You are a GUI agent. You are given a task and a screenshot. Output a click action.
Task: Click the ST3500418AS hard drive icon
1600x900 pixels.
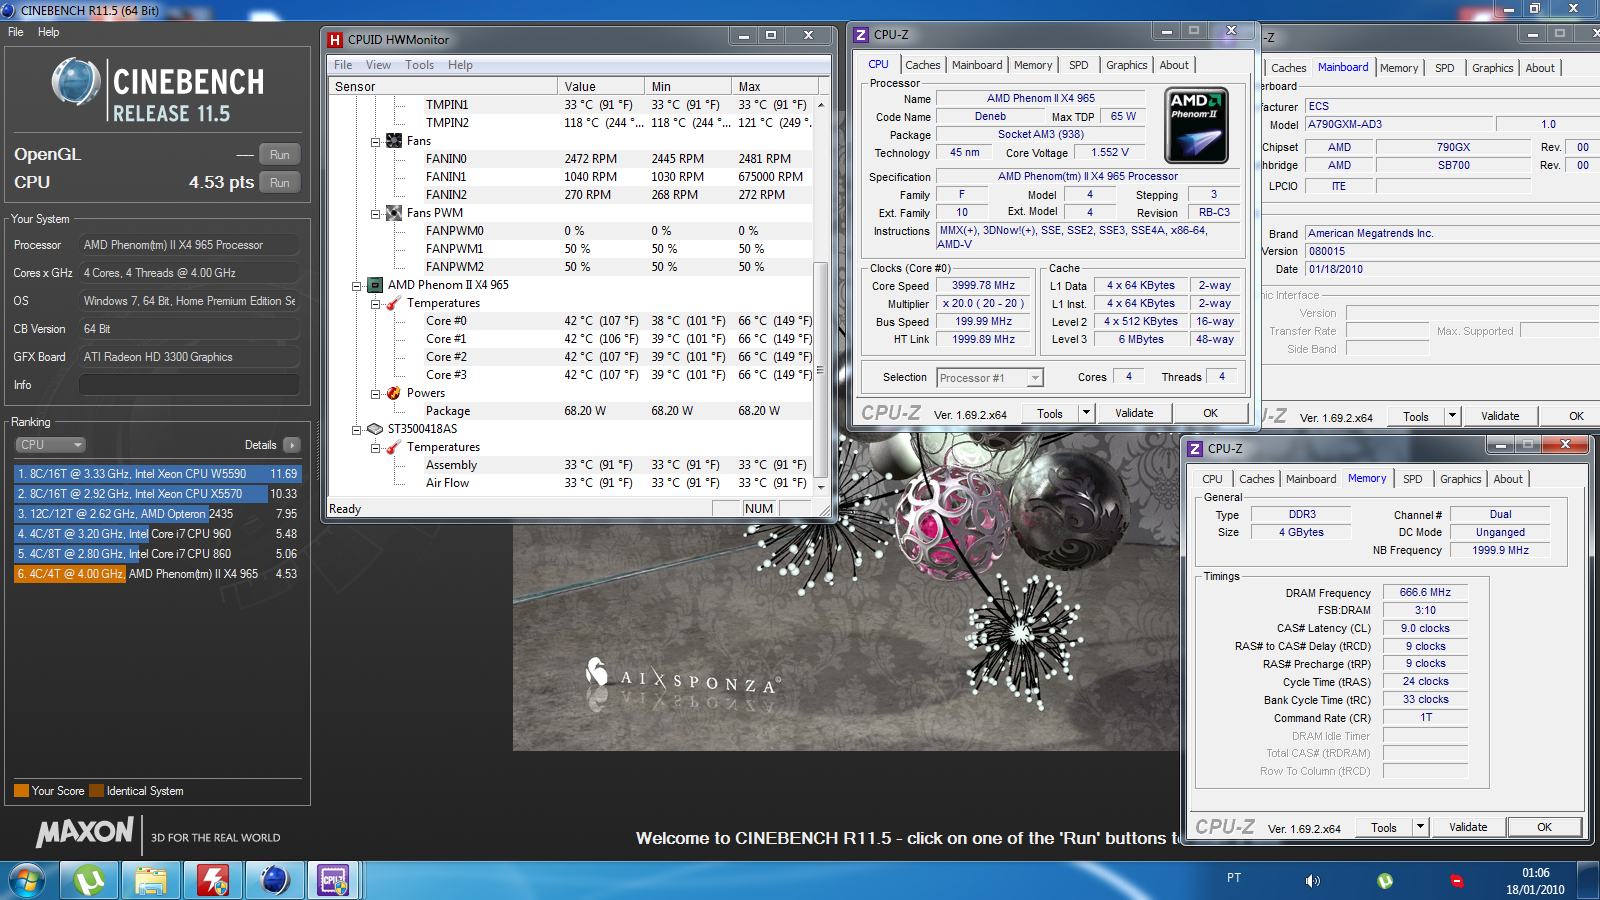pos(375,429)
